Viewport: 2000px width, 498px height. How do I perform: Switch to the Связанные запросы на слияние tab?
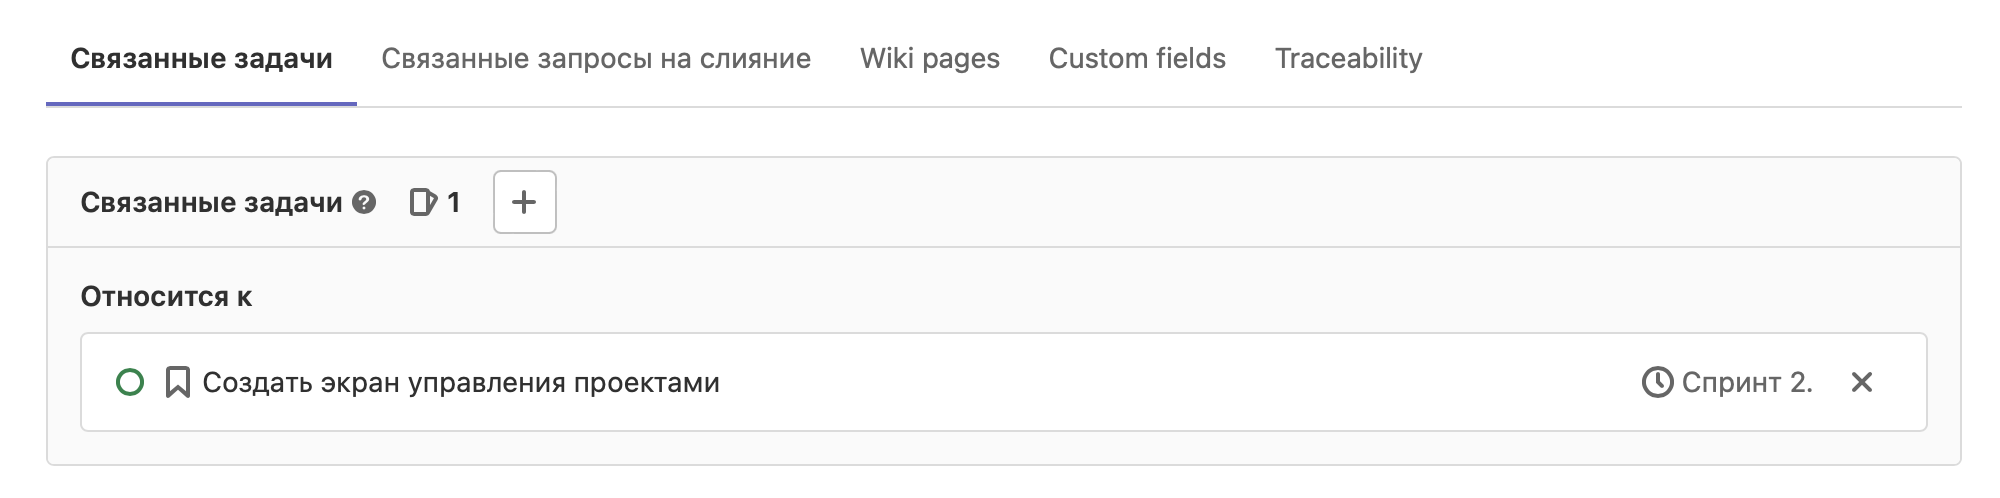coord(596,59)
